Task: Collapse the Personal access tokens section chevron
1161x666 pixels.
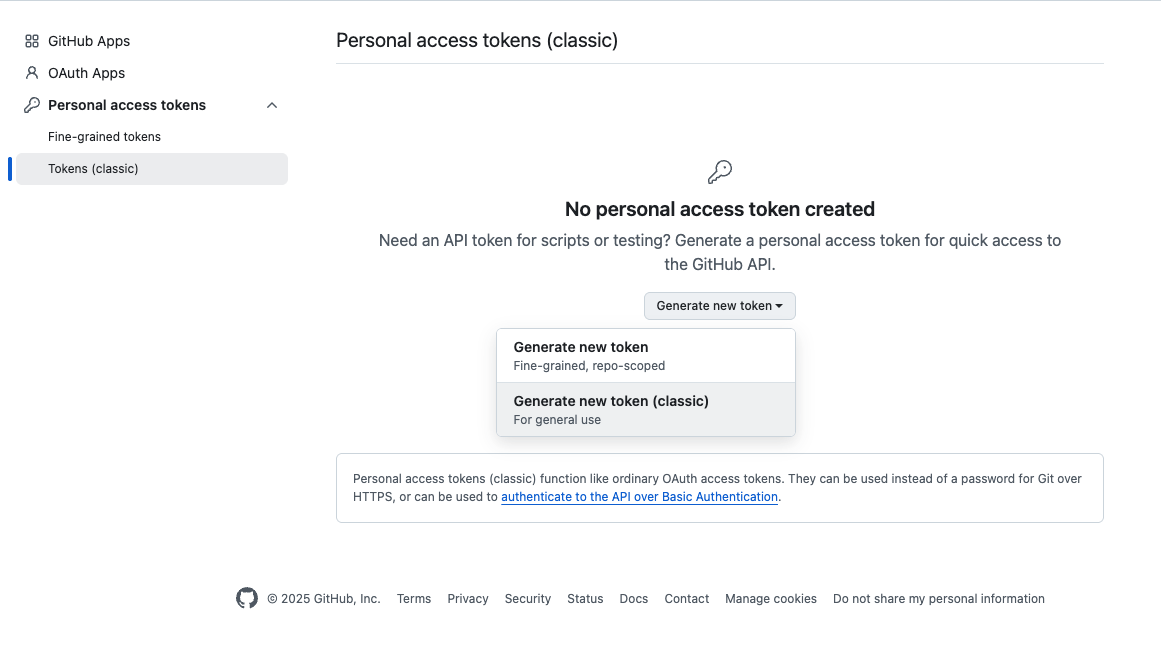Action: pos(272,105)
